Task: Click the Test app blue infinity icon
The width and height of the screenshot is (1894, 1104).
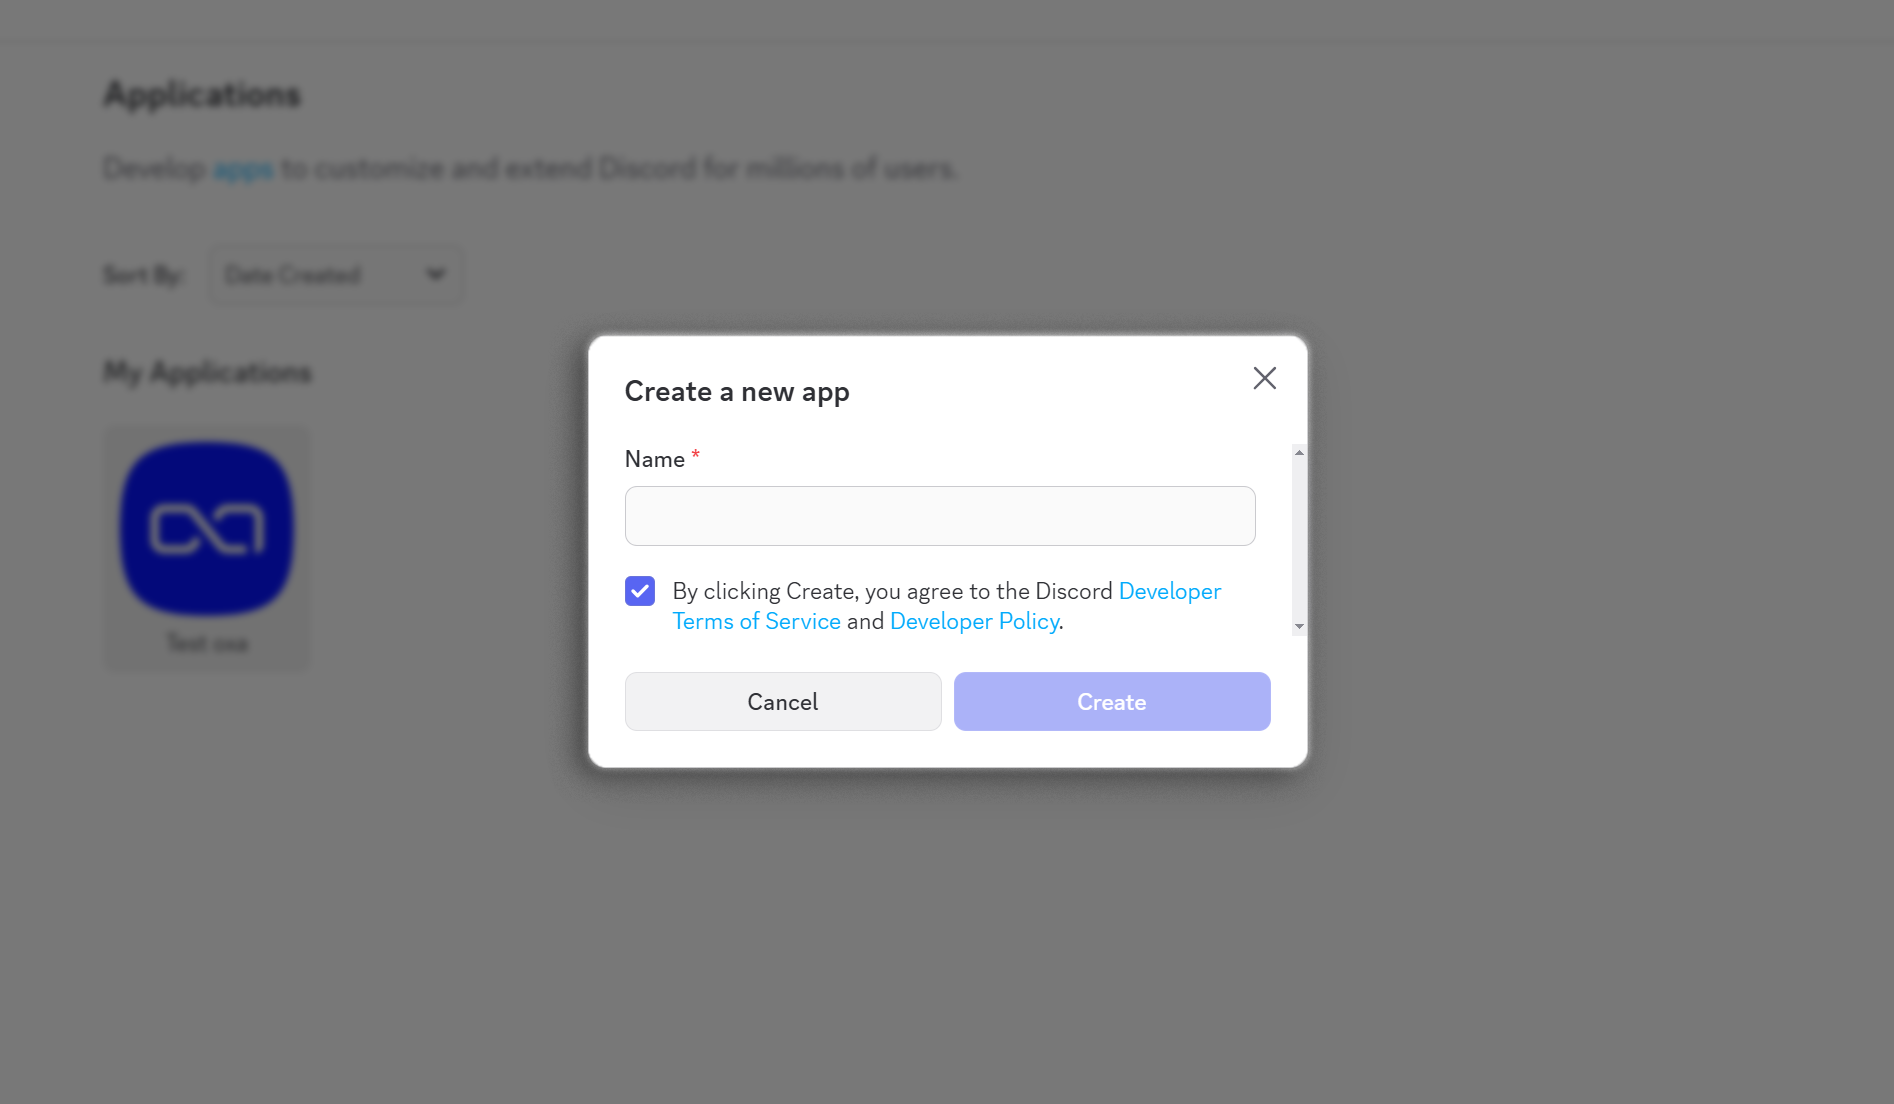Action: coord(207,528)
